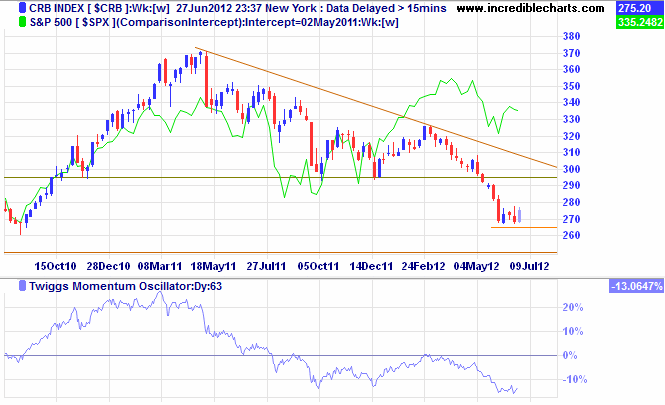This screenshot has height=405, width=665.
Task: Click the 10% oscillator axis label
Action: [x=573, y=332]
